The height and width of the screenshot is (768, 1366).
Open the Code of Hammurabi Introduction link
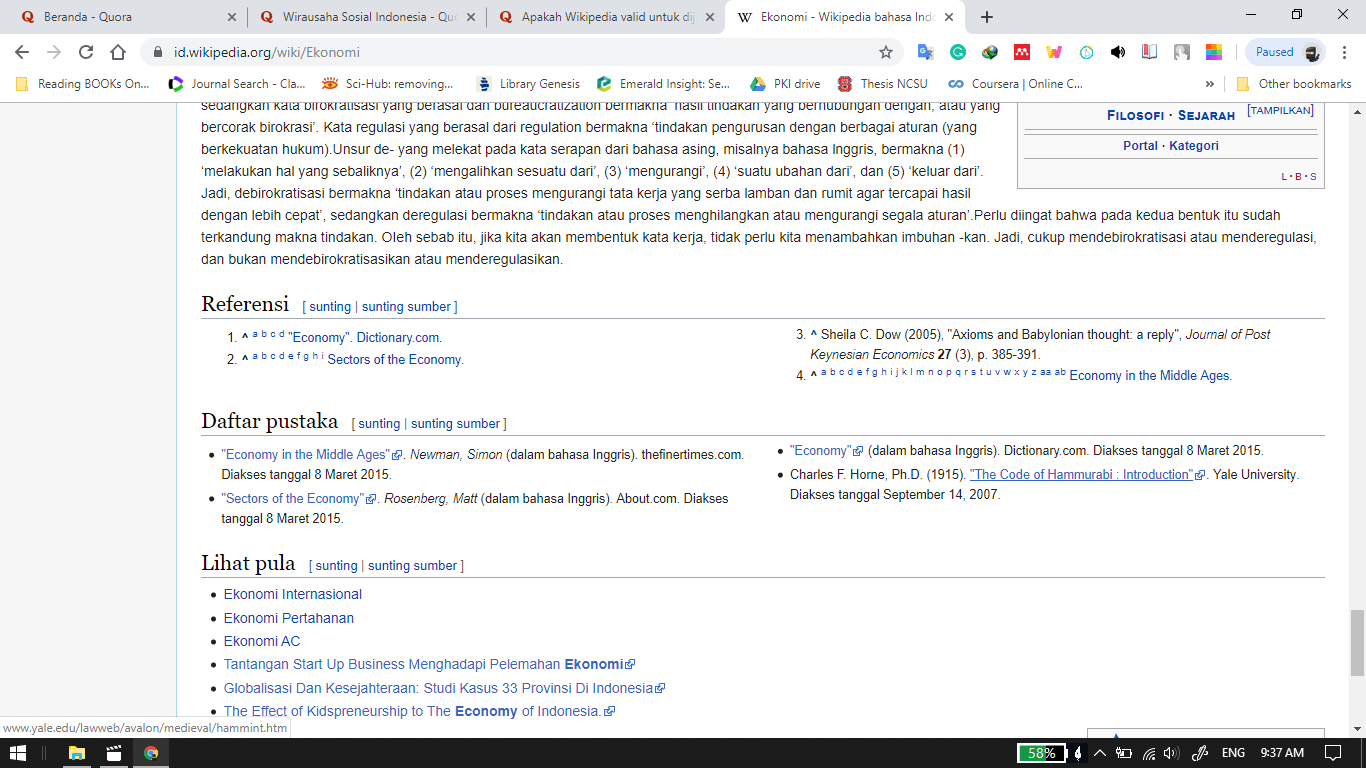(1081, 475)
